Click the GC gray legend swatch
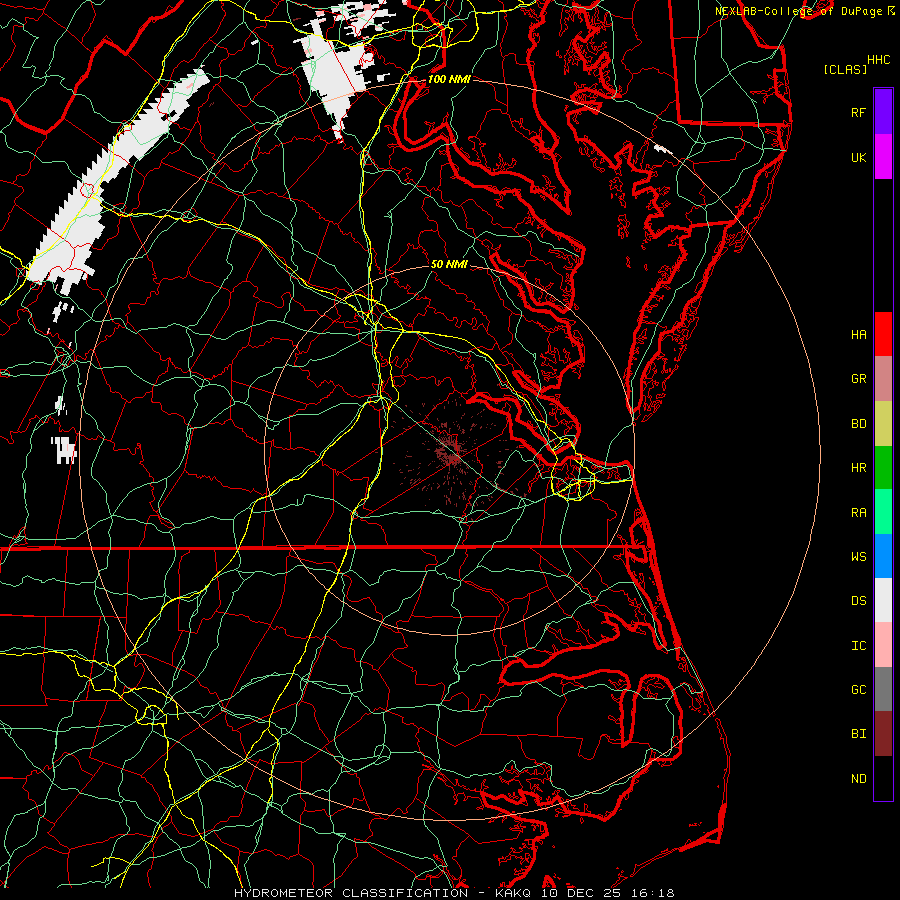Viewport: 900px width, 900px height. [883, 689]
